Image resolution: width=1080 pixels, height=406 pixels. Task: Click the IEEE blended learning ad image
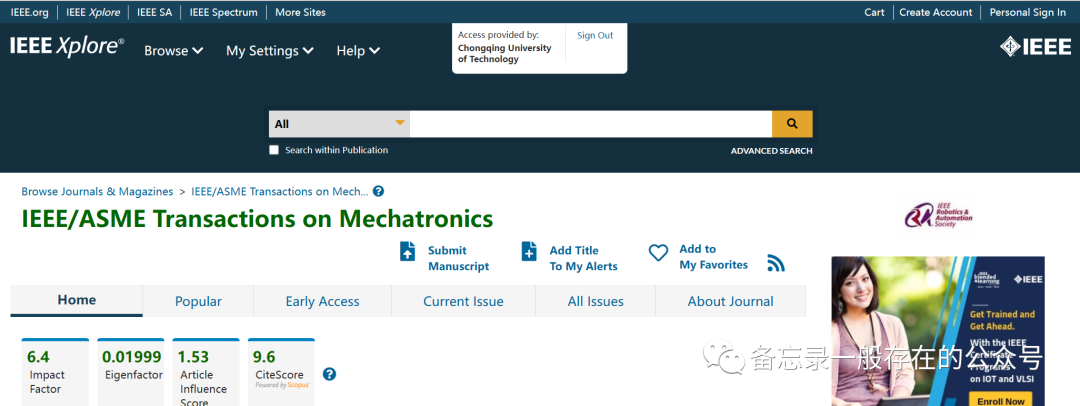click(938, 331)
